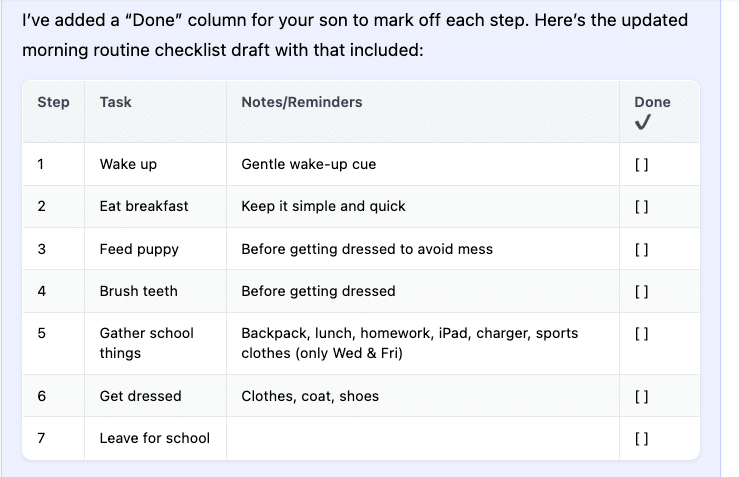
Task: Check the Done box for Get dressed
Action: click(x=642, y=396)
